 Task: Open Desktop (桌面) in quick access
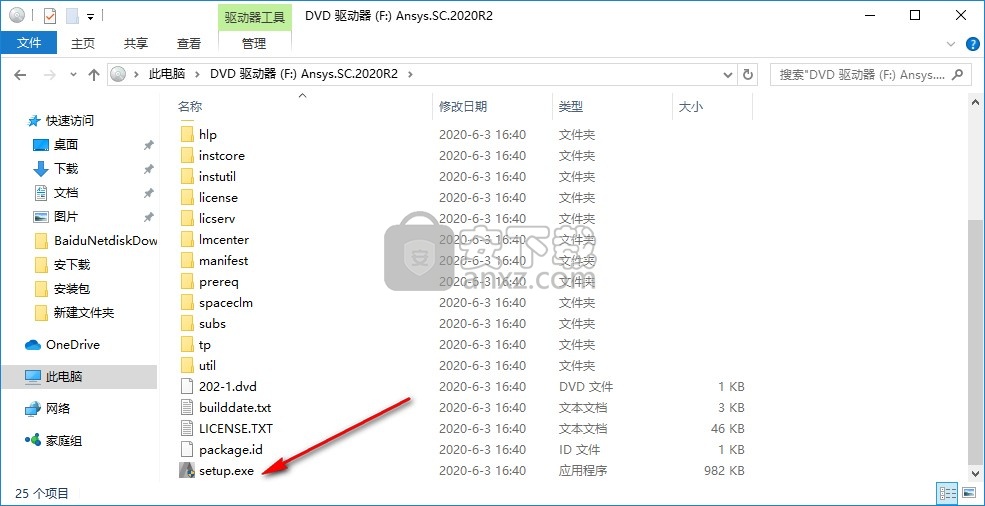[65, 145]
